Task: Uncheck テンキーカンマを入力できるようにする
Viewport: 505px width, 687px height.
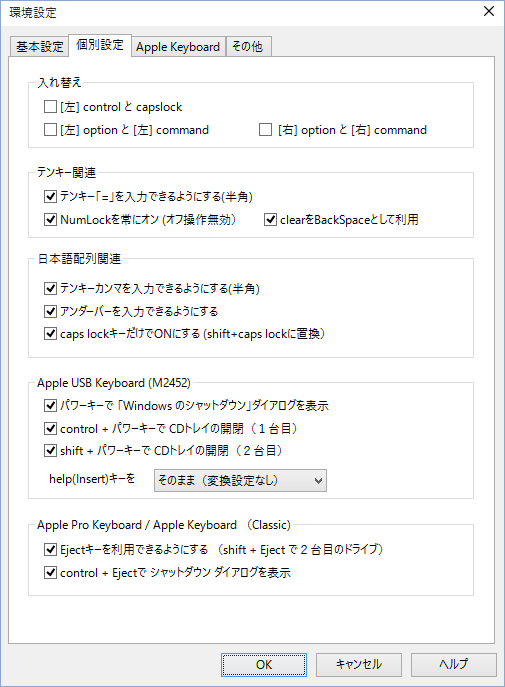Action: (x=50, y=288)
